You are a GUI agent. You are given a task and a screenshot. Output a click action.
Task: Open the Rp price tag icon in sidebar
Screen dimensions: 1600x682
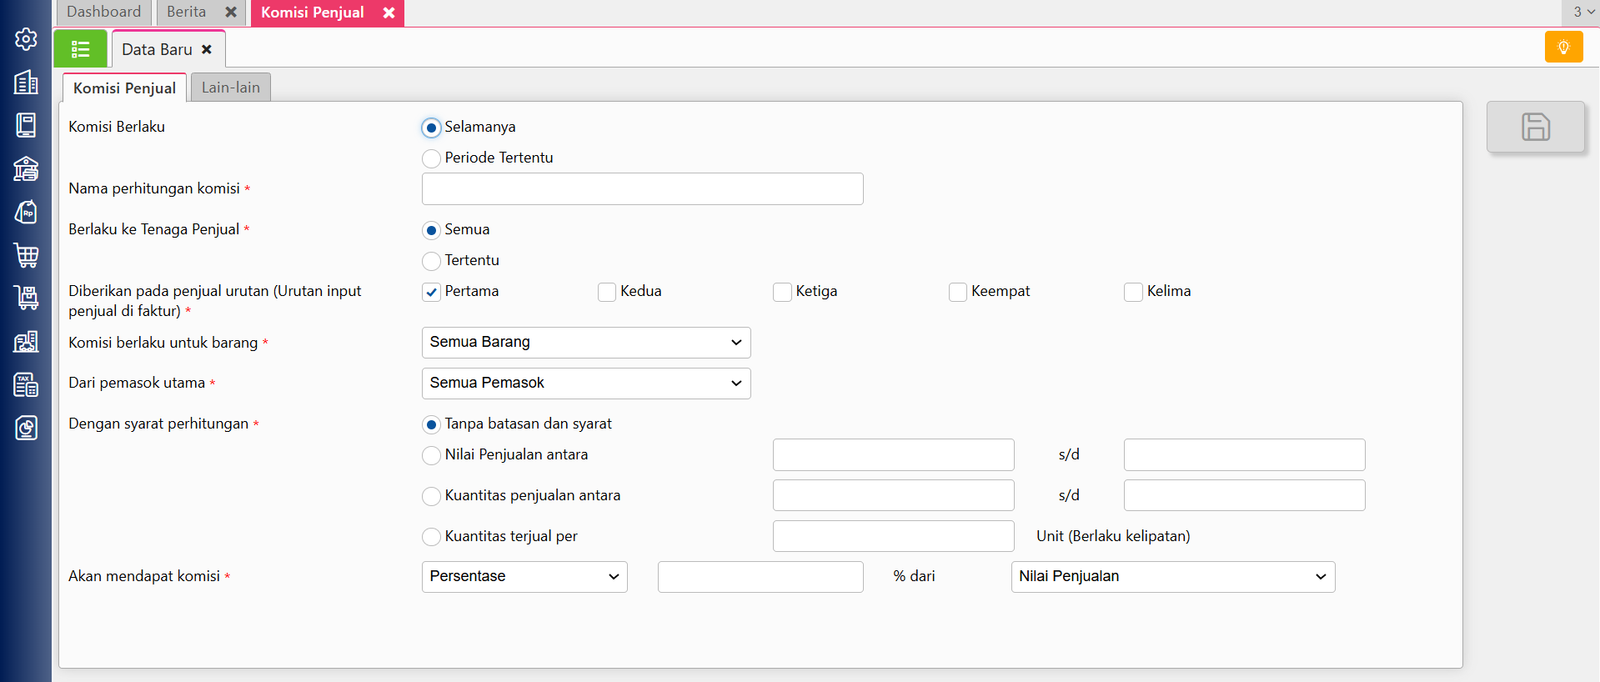(26, 212)
